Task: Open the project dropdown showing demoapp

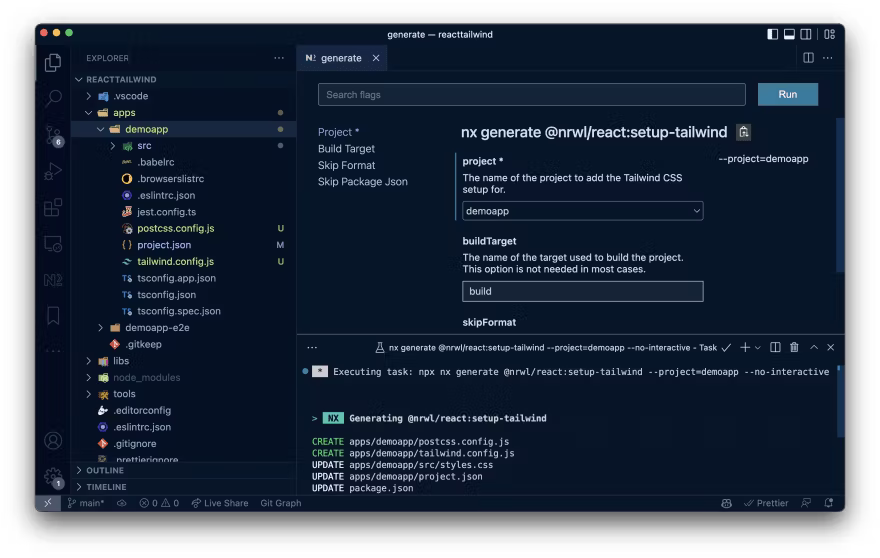Action: [x=583, y=211]
